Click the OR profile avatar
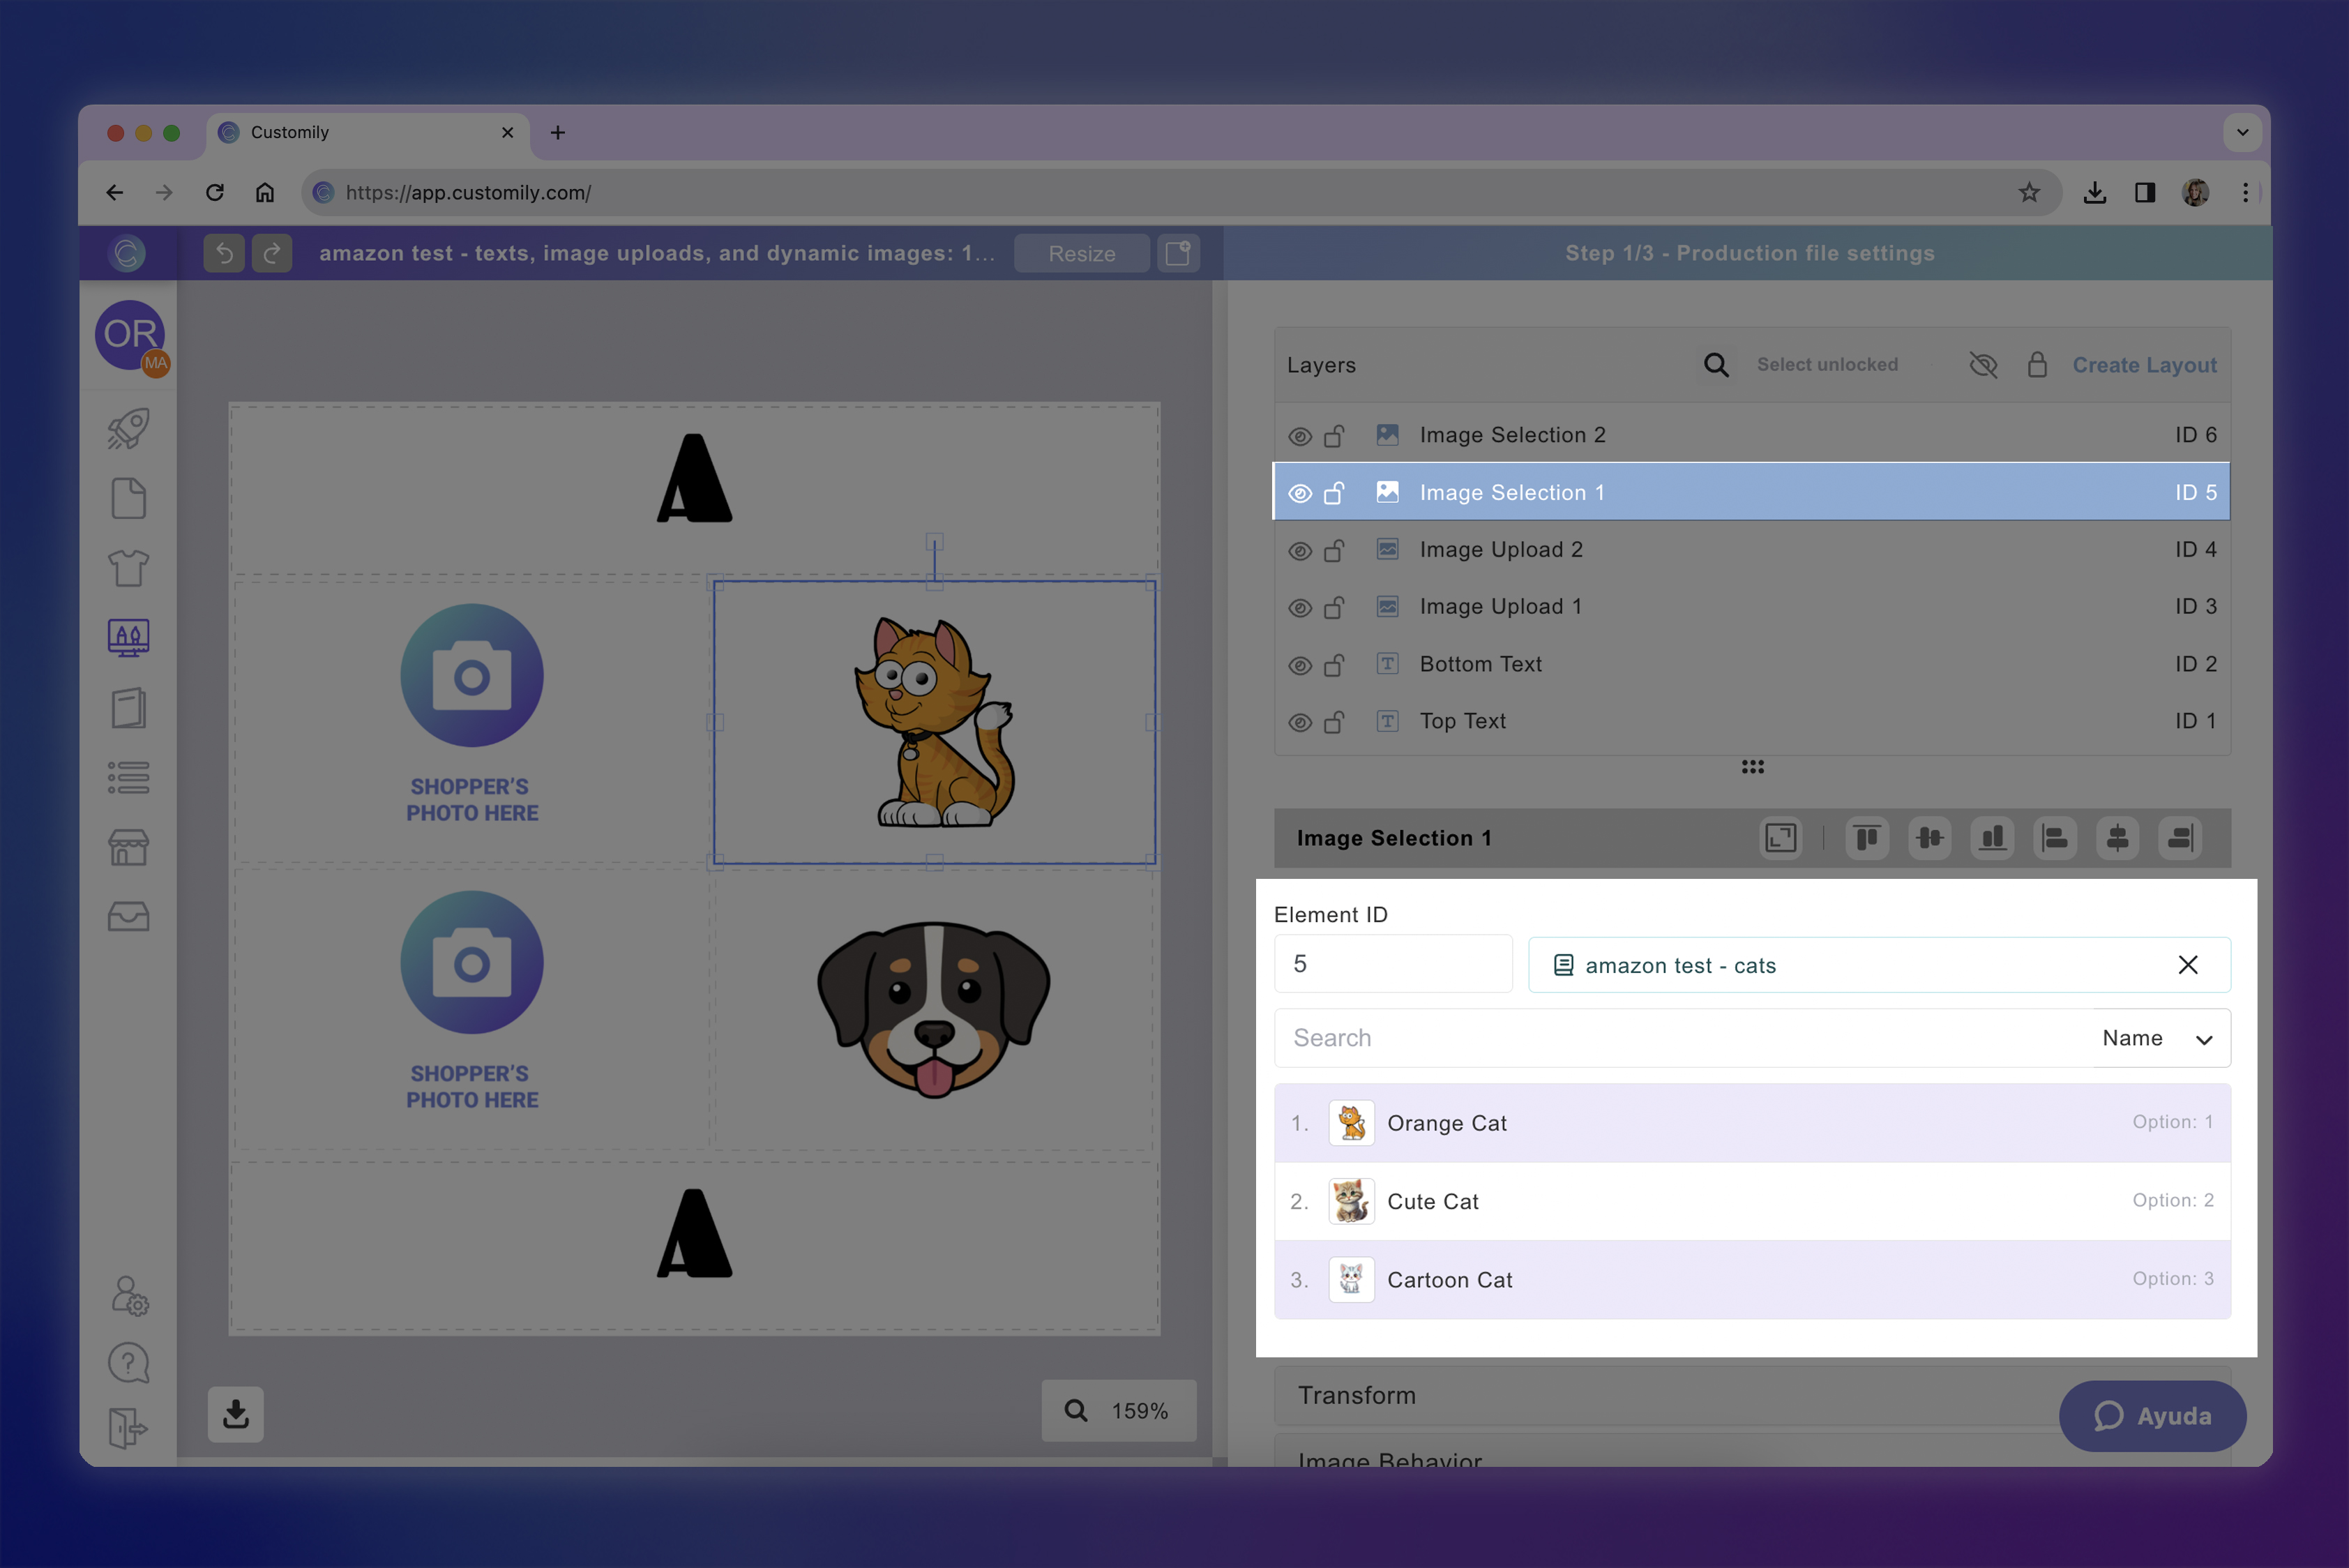The height and width of the screenshot is (1568, 2349). click(x=131, y=335)
